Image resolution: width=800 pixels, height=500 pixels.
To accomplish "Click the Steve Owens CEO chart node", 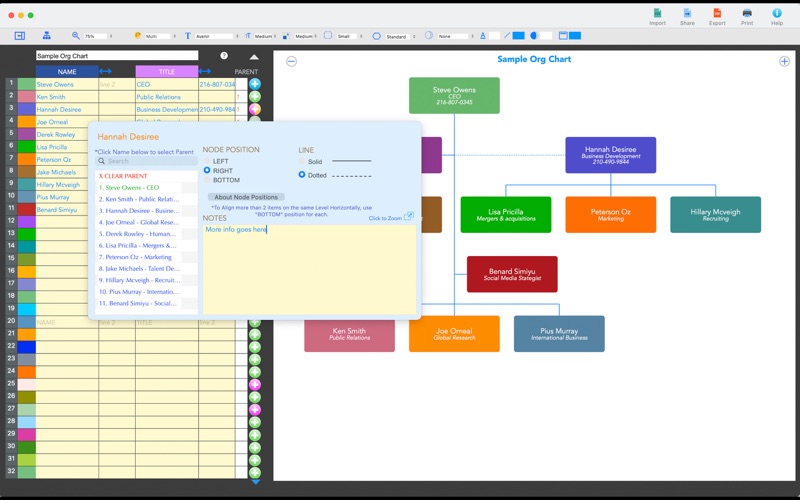I will 454,95.
